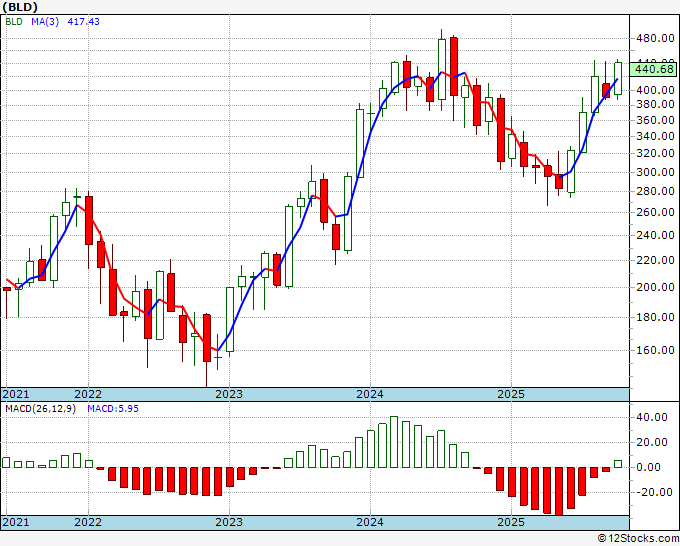Viewport: 680px width, 546px height.
Task: Click the 320.00 price axis label
Action: click(655, 153)
